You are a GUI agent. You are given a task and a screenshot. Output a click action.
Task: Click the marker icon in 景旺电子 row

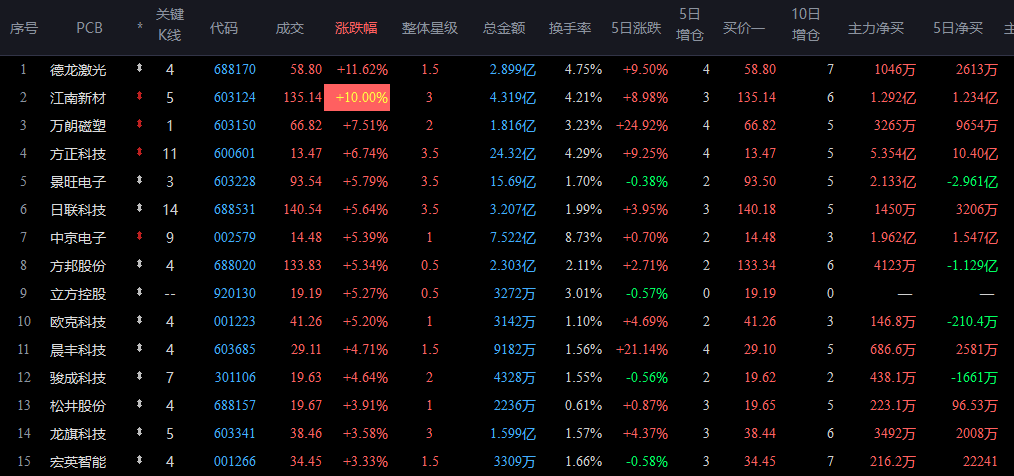(x=139, y=180)
